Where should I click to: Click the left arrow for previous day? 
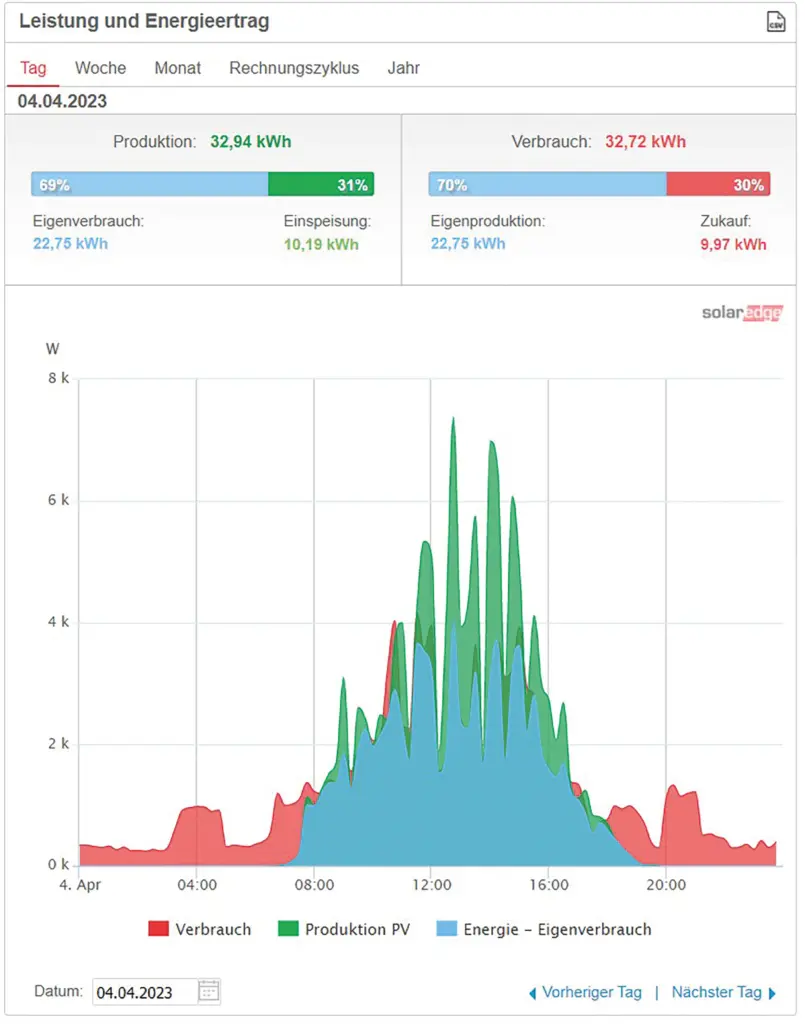pos(532,993)
